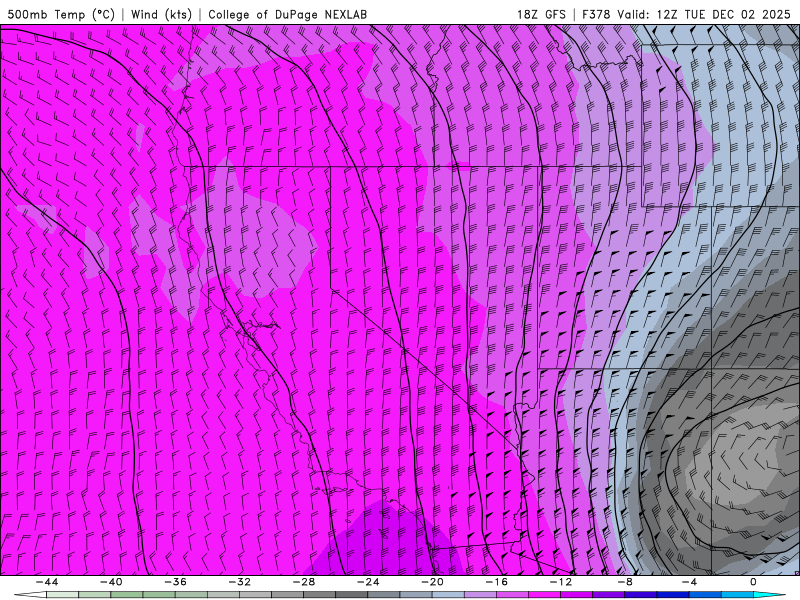This screenshot has height=600, width=800.
Task: Click the "18Z GFS" model run label
Action: tap(541, 14)
